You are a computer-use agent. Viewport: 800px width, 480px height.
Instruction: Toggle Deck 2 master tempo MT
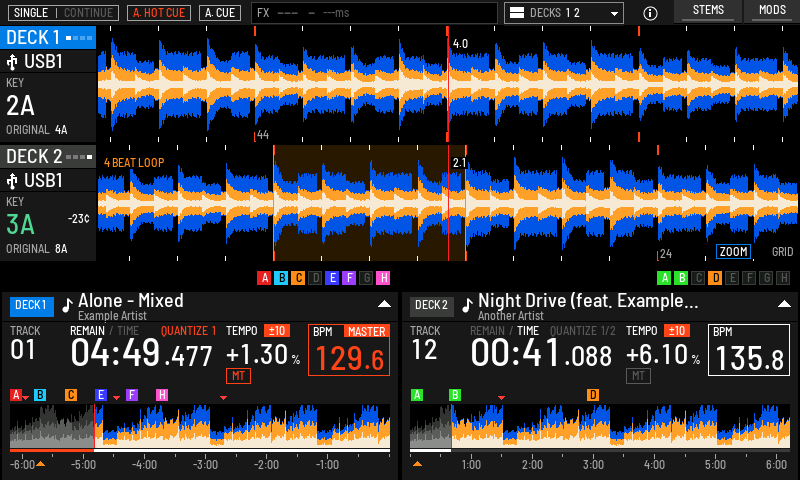[638, 376]
